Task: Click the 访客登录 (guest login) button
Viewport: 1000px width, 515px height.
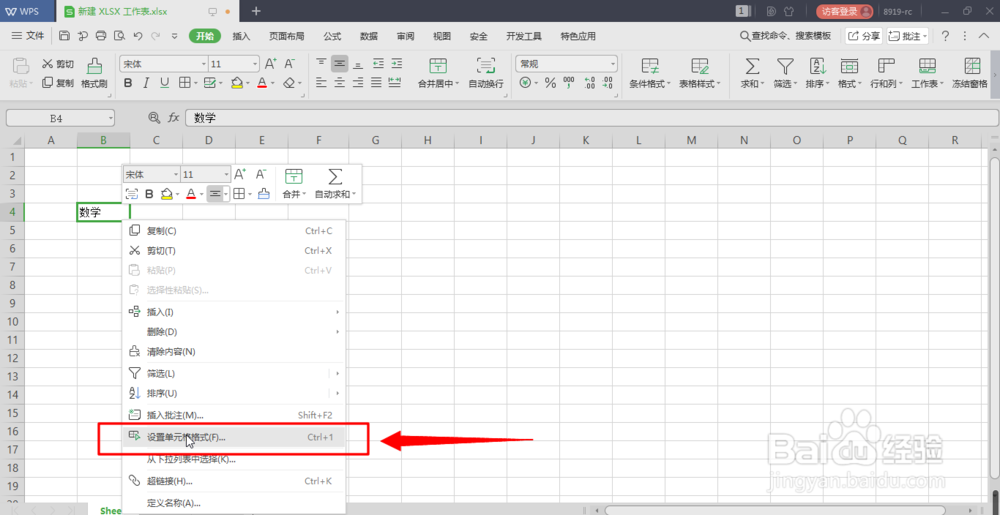Action: (844, 11)
